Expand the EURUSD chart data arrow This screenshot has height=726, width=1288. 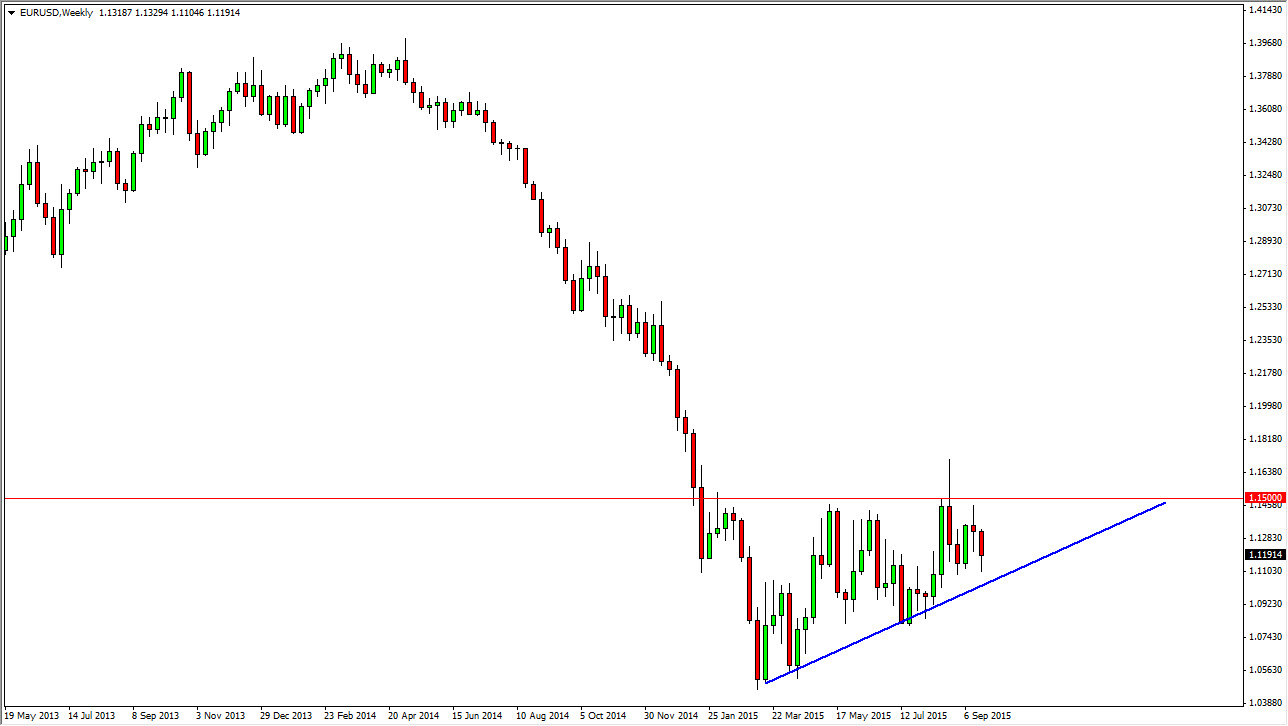click(9, 14)
